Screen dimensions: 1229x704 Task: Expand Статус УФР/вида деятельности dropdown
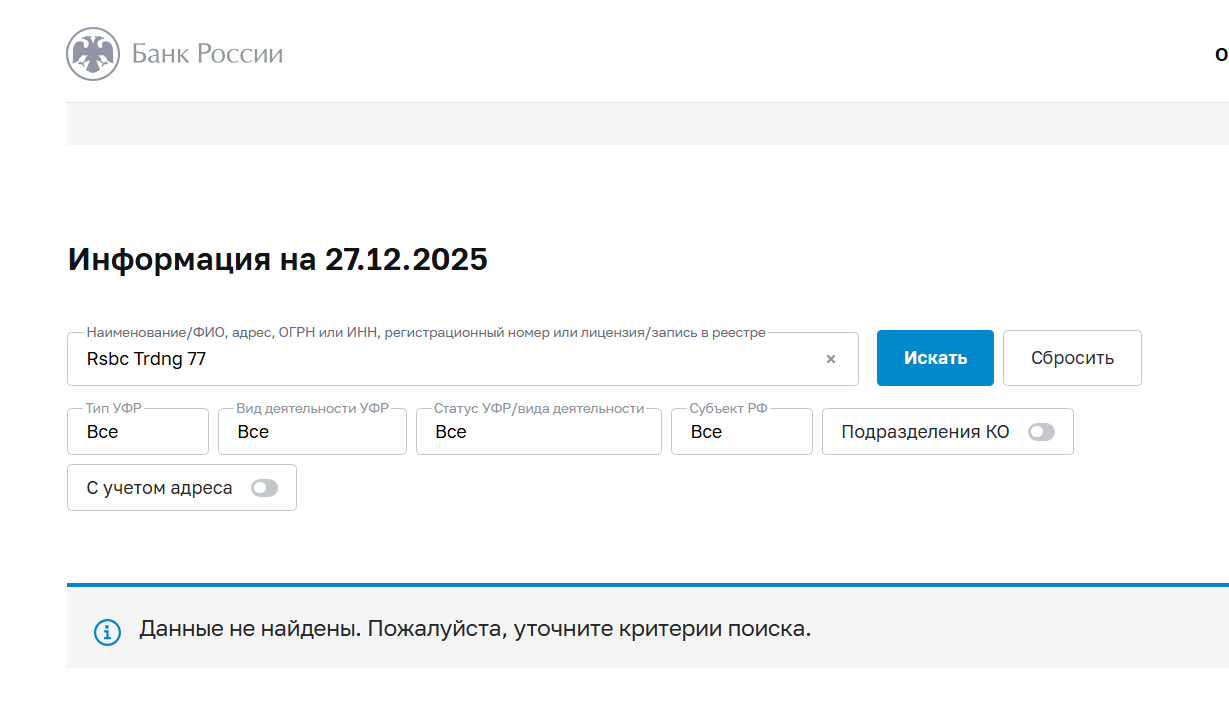coord(539,432)
